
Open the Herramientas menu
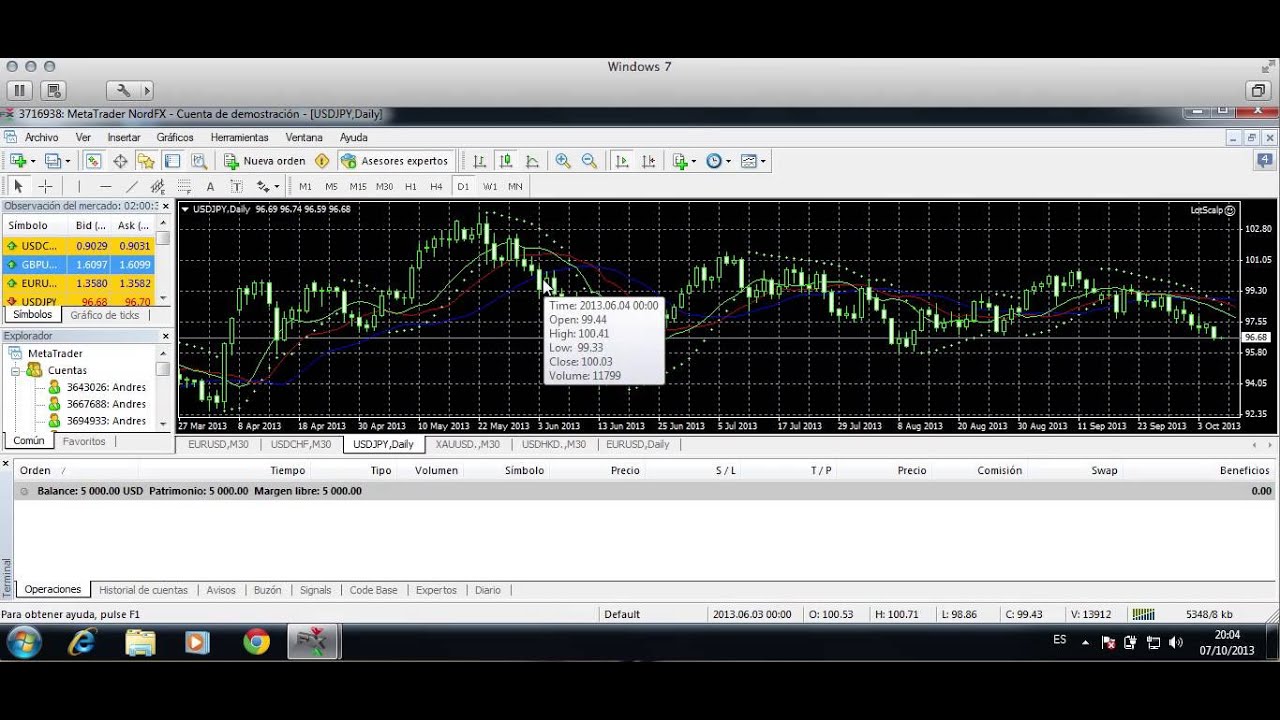[x=239, y=137]
